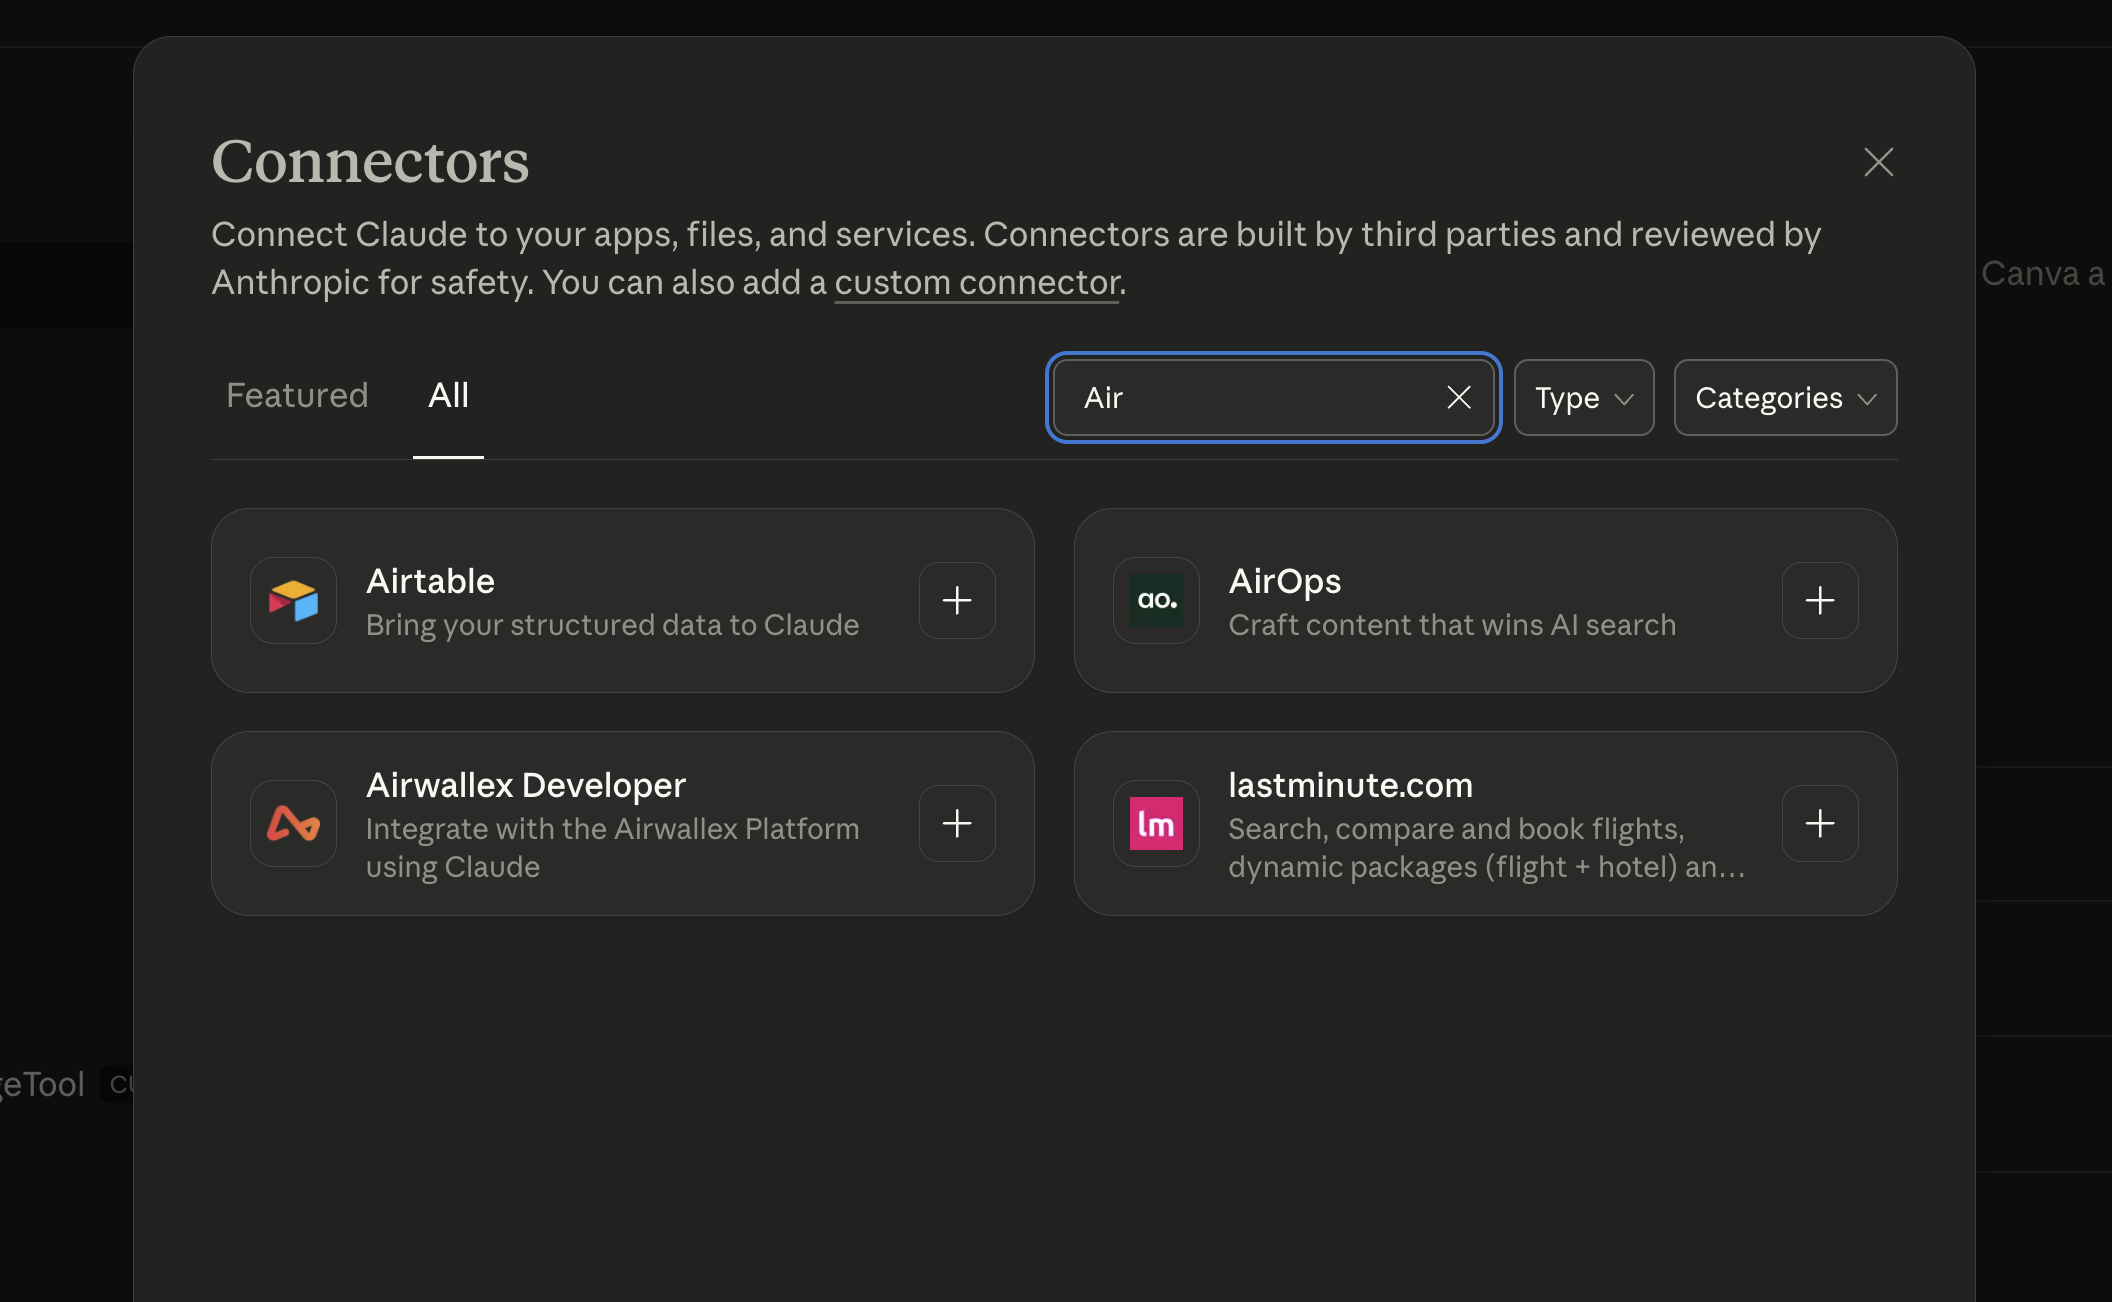
Task: Click 'Craft content that wins AI search'
Action: [1452, 625]
